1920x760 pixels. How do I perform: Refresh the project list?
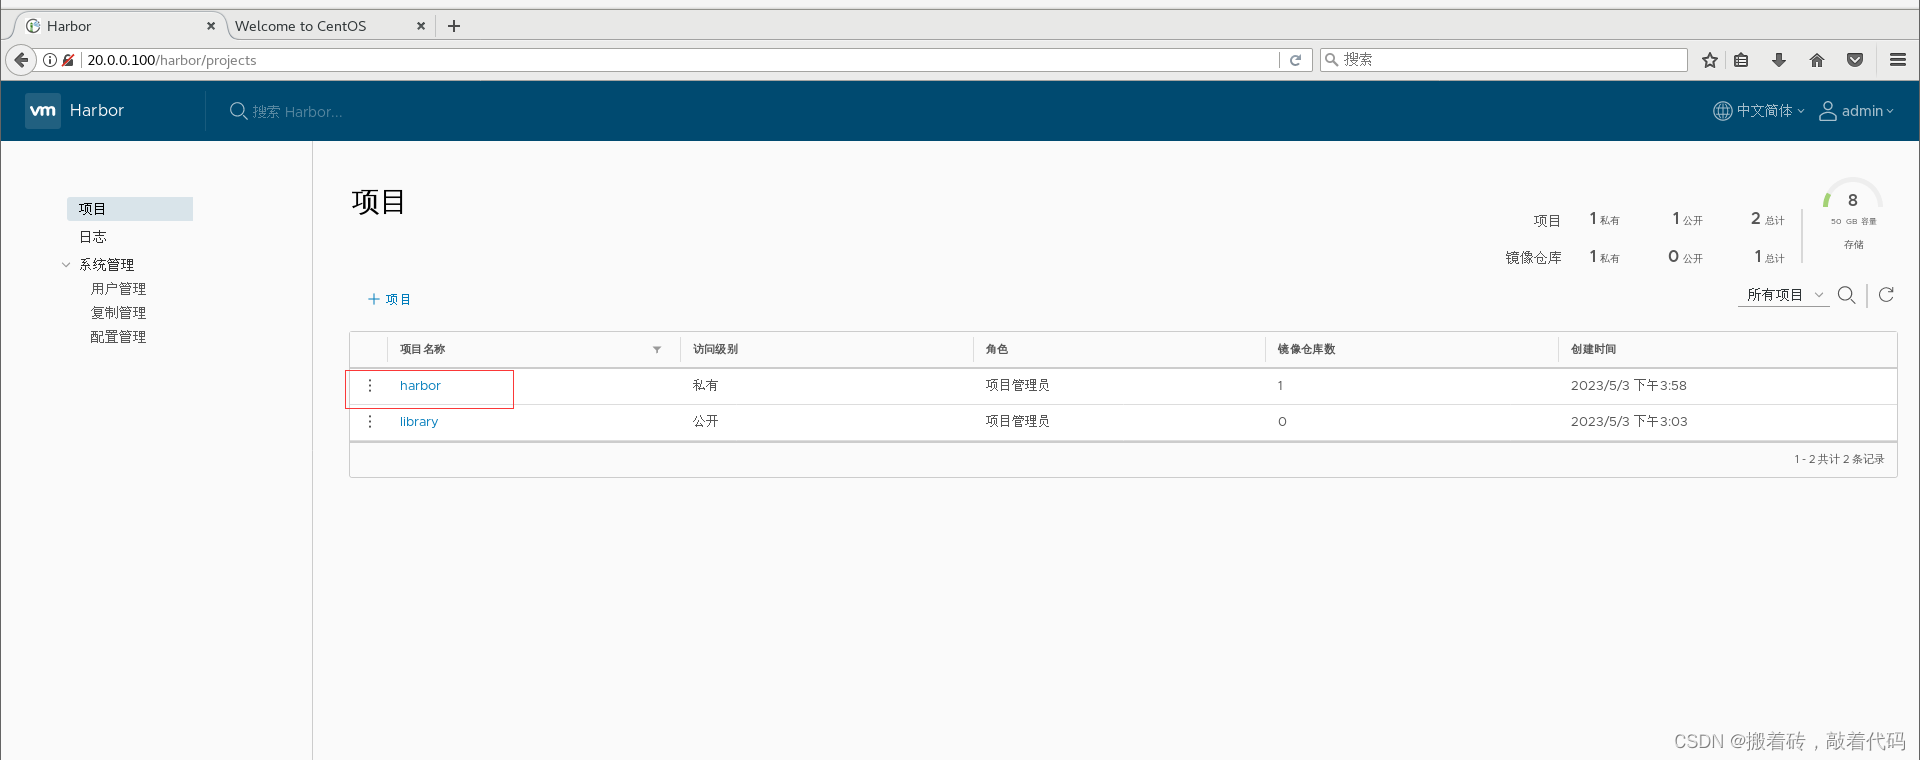pos(1886,295)
